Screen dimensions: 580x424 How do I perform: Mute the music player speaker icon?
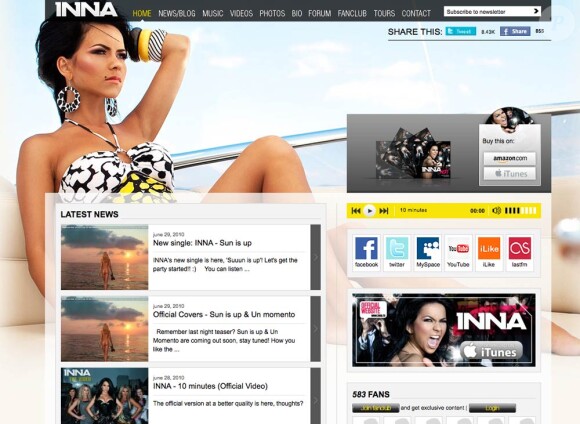coord(496,211)
